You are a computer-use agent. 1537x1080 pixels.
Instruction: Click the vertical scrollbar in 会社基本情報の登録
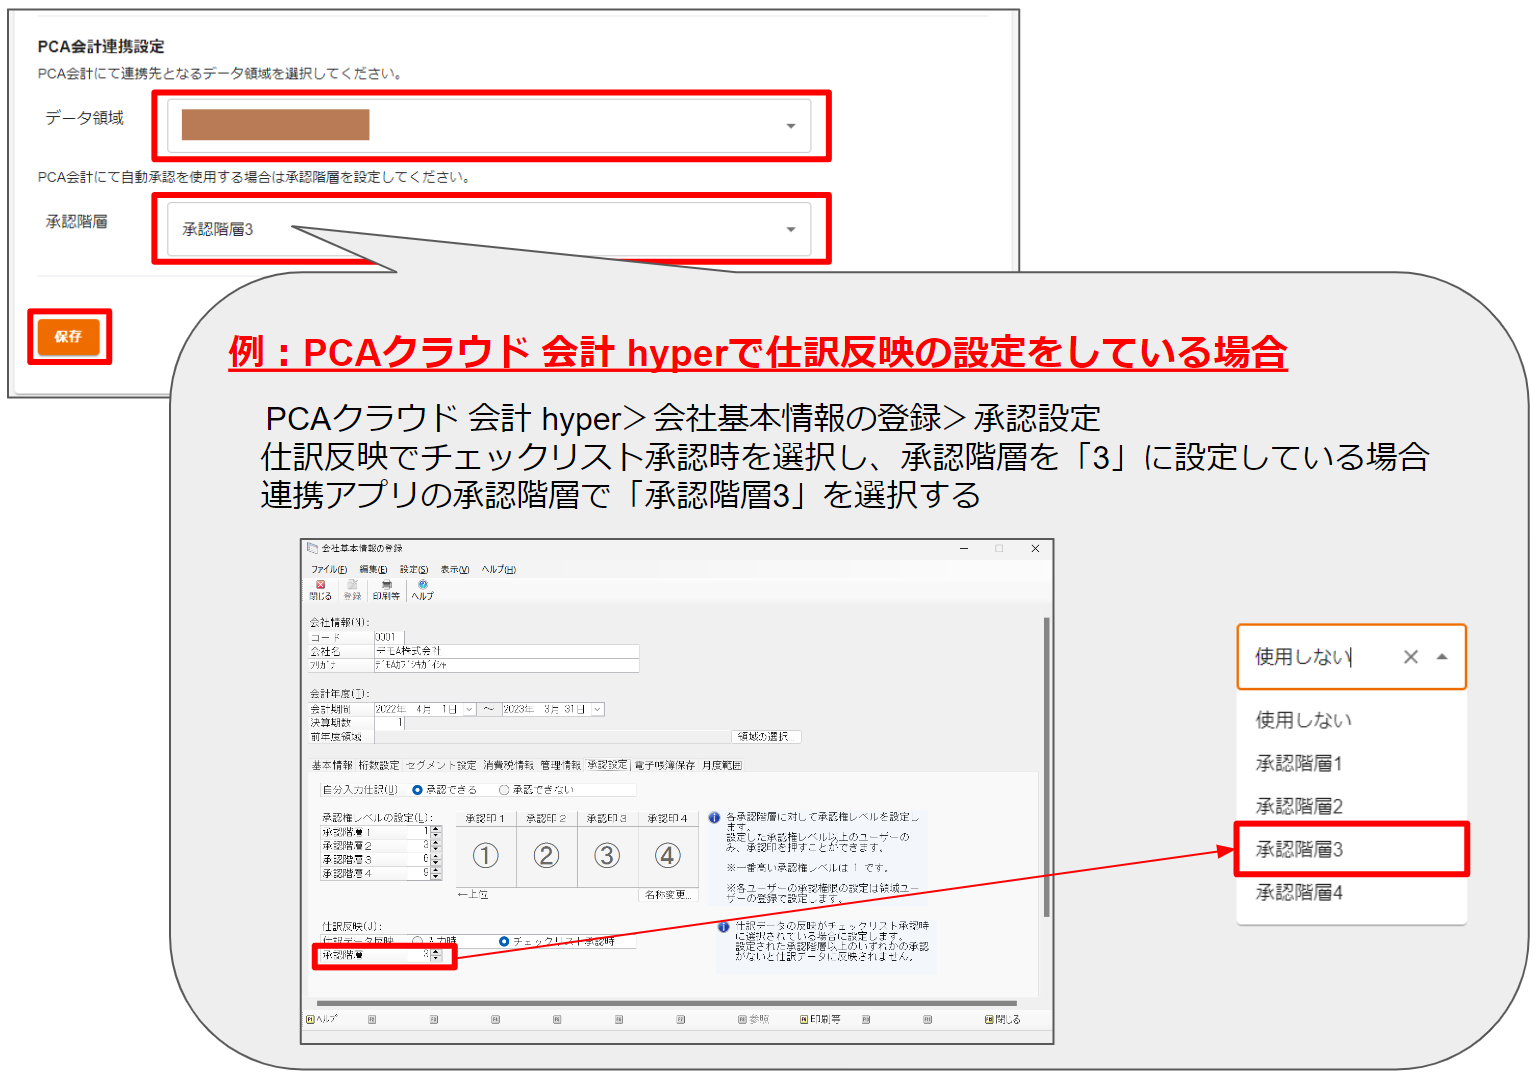pos(1046,768)
